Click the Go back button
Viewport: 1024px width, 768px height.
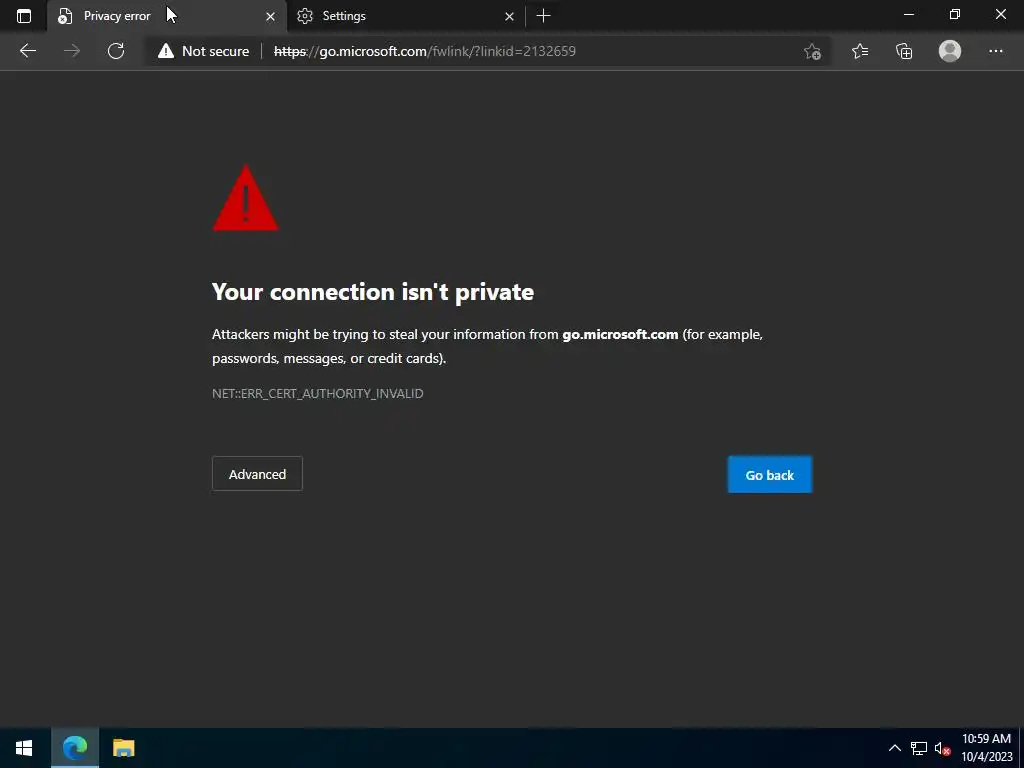point(770,475)
